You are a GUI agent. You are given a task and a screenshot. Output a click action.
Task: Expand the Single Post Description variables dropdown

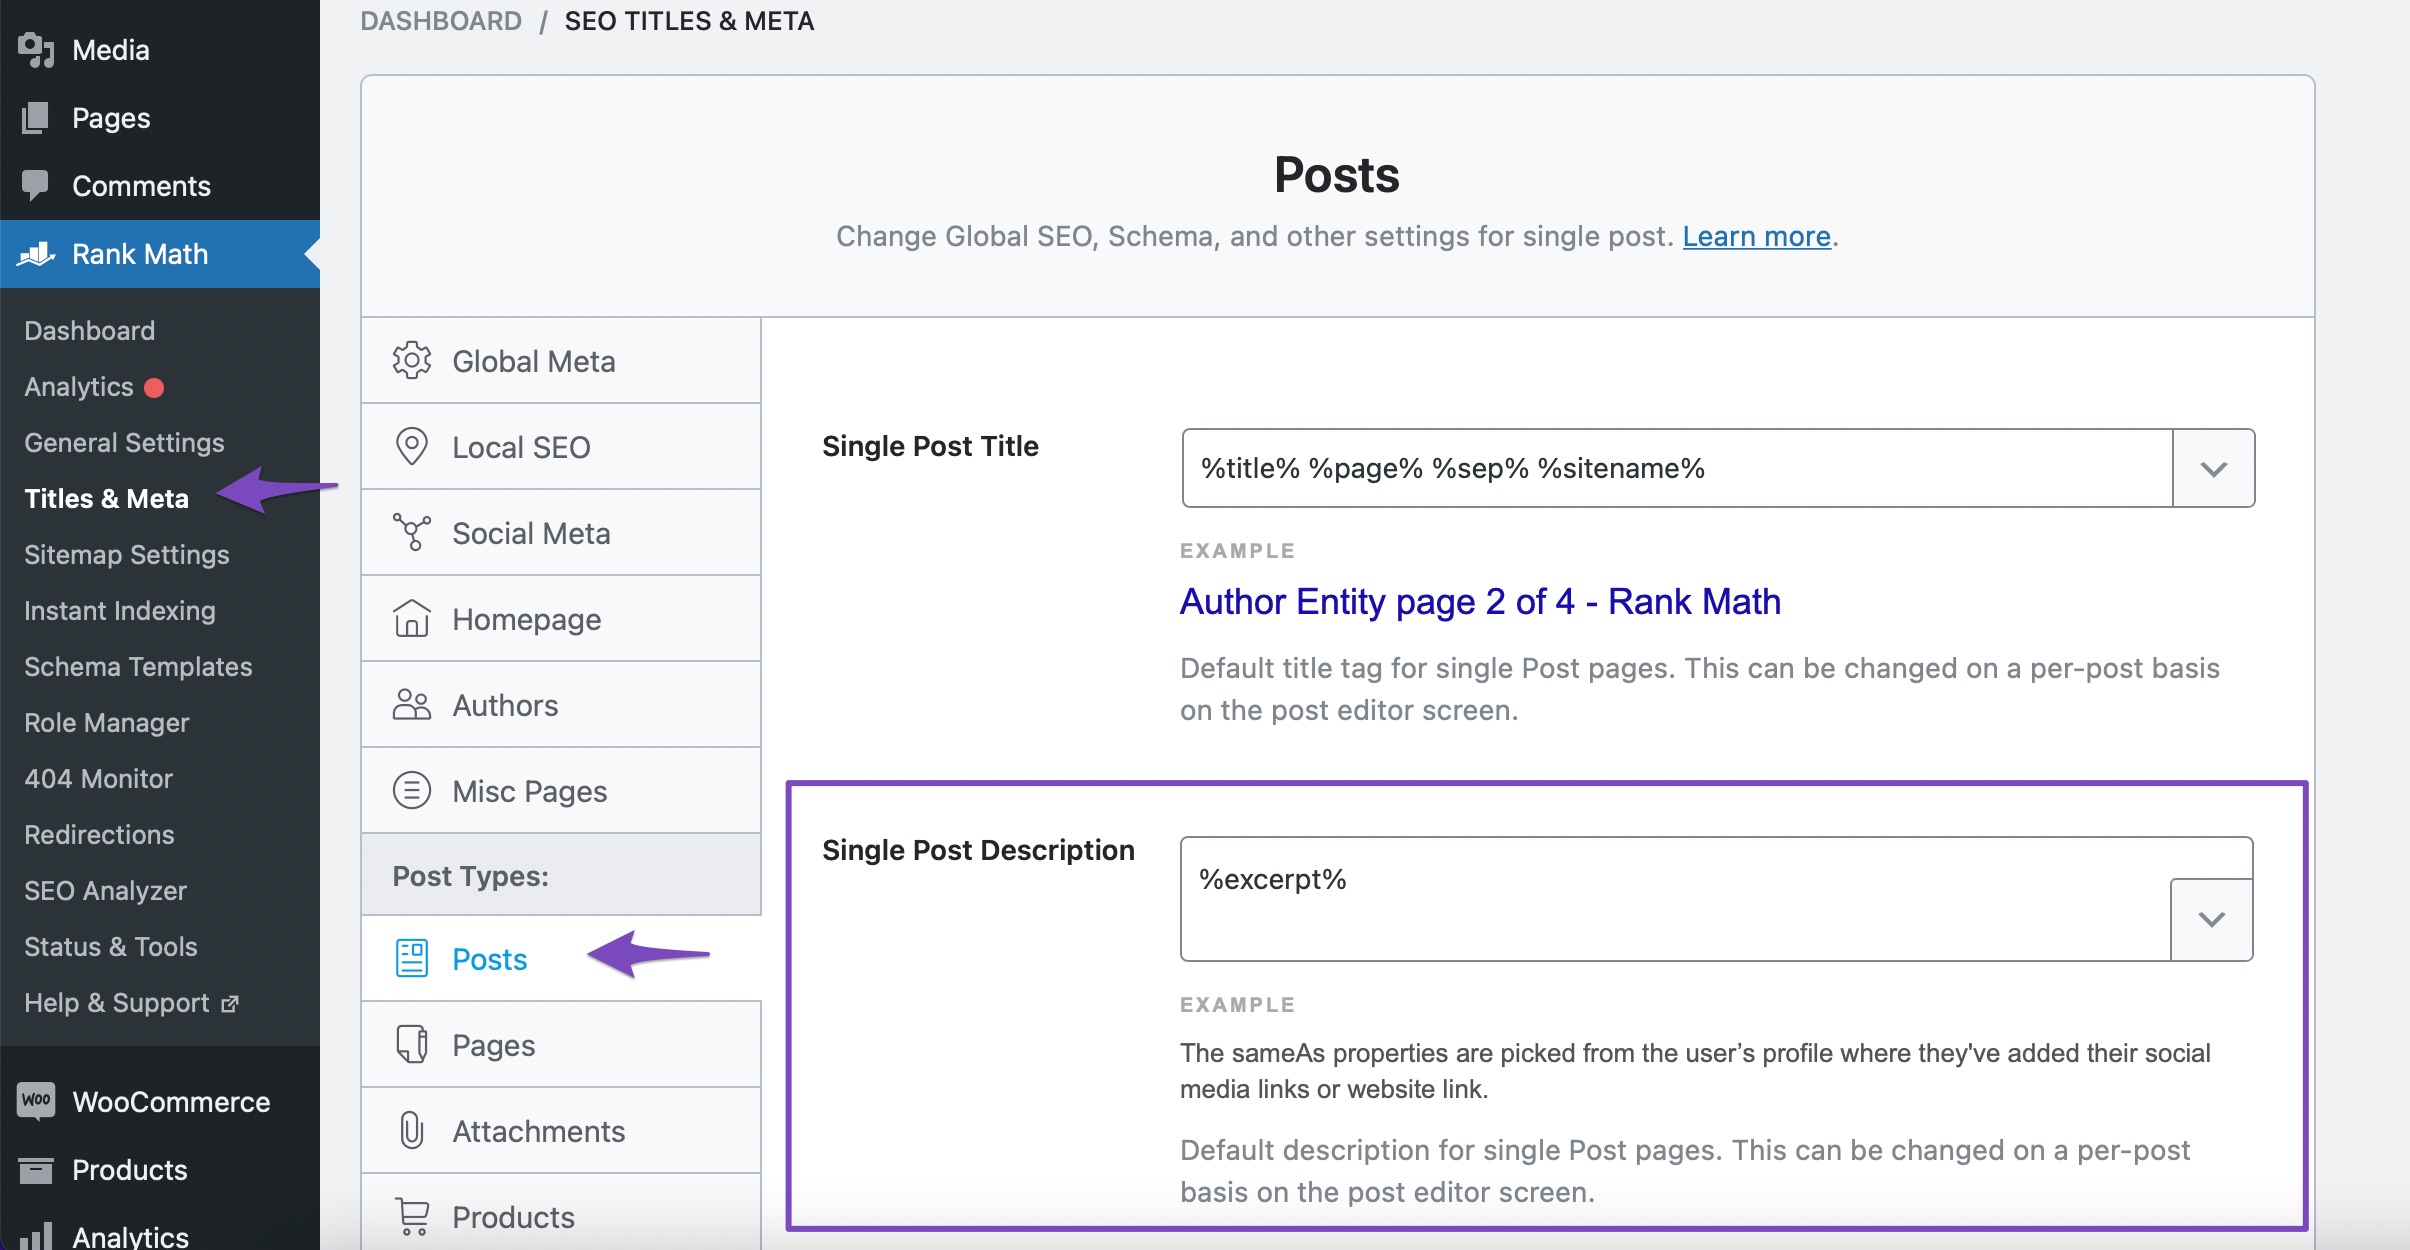click(x=2211, y=919)
